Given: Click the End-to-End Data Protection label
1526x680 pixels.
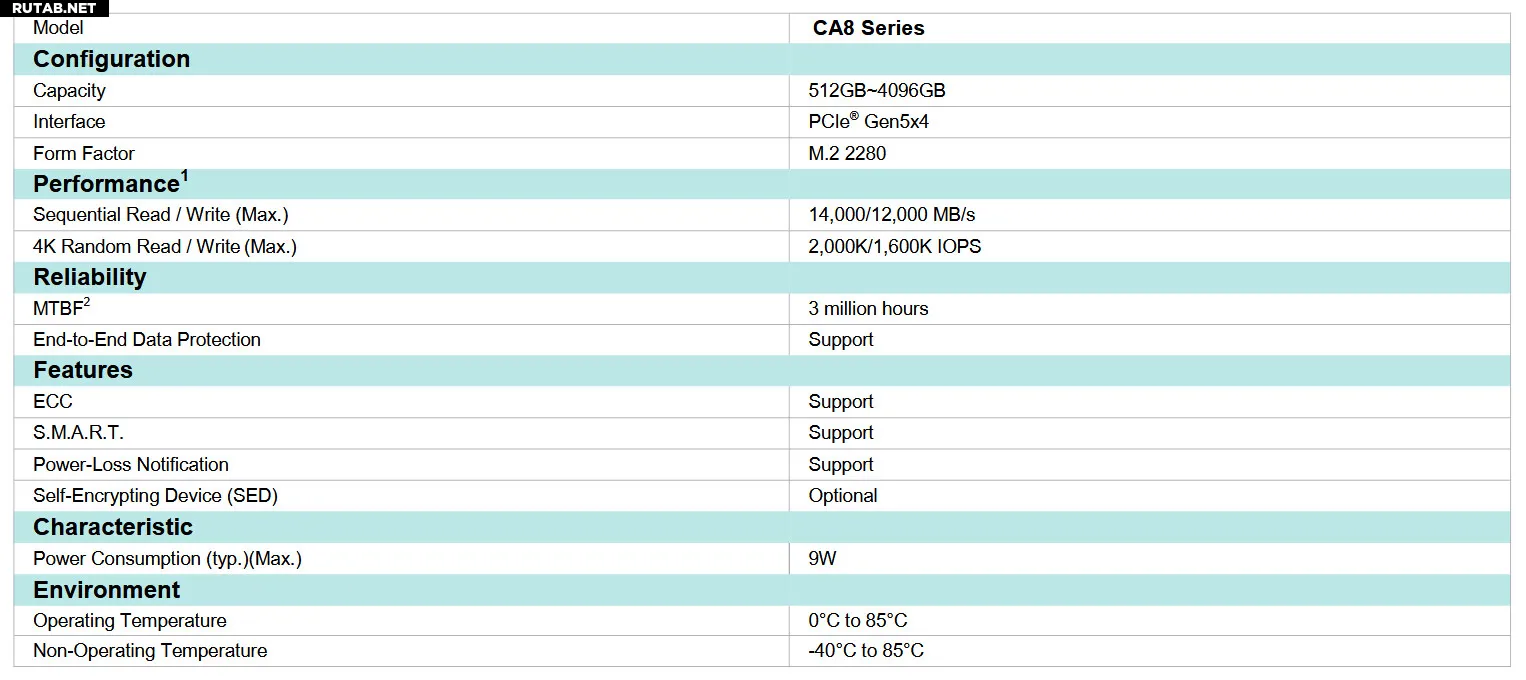Looking at the screenshot, I should click(x=147, y=340).
